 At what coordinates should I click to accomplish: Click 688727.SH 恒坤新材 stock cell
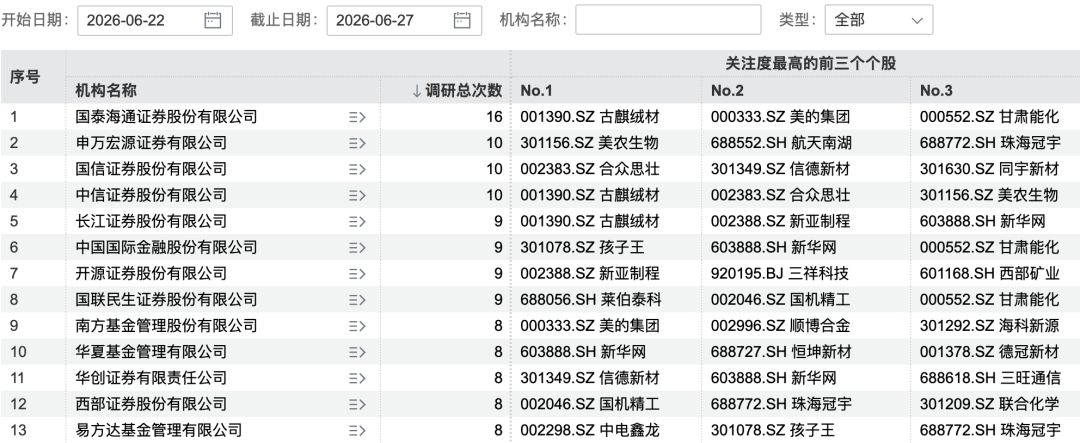781,352
